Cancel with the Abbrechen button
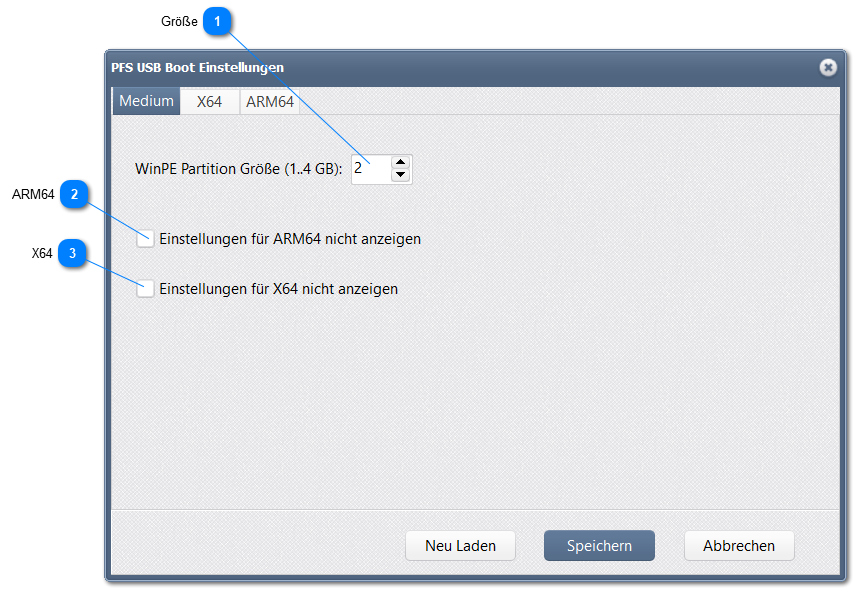Screen dimensions: 856x591 point(739,546)
